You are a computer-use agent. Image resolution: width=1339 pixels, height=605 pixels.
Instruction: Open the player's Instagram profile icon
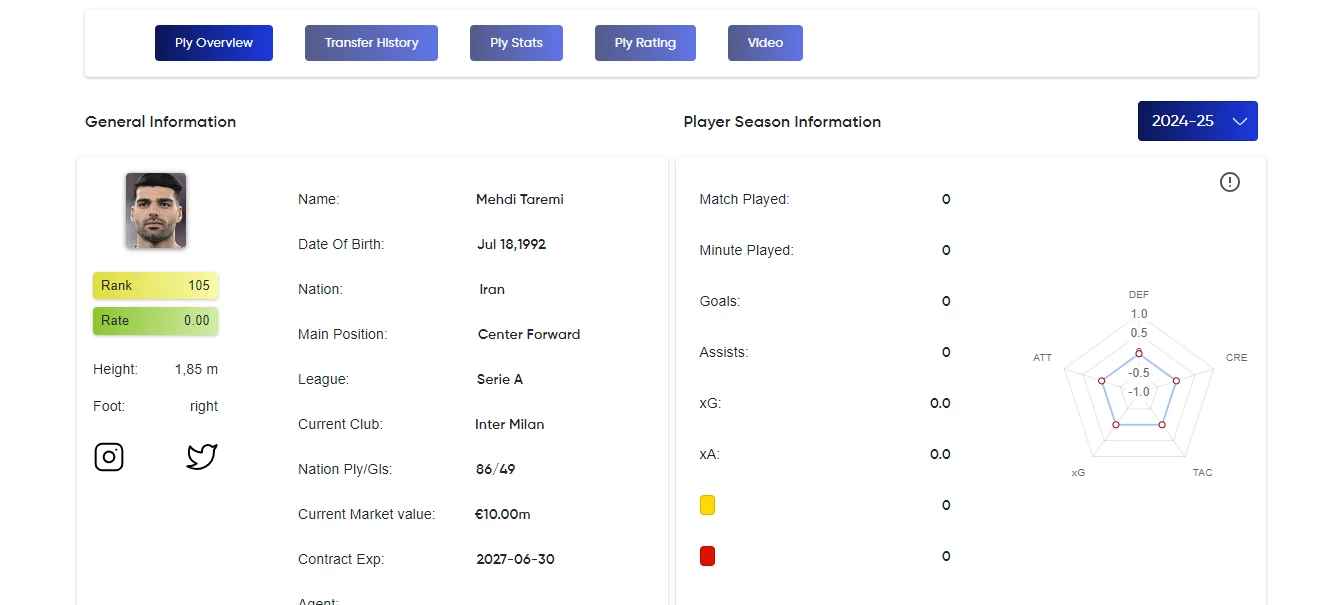click(x=109, y=457)
